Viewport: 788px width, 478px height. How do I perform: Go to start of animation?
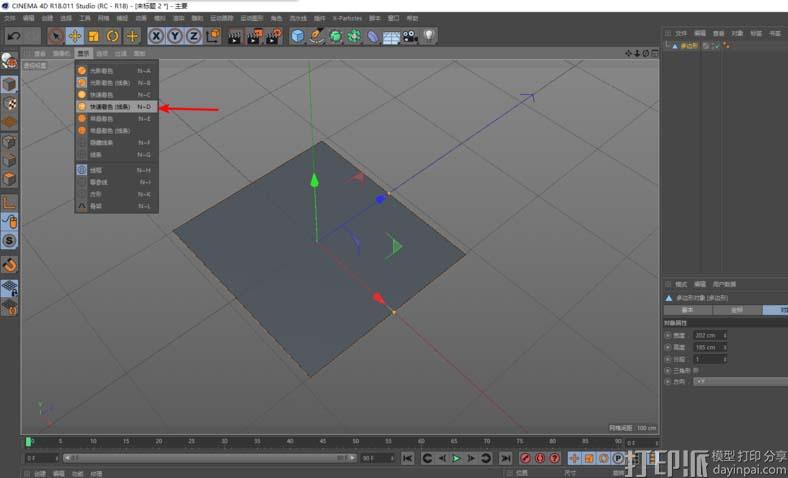[x=408, y=458]
